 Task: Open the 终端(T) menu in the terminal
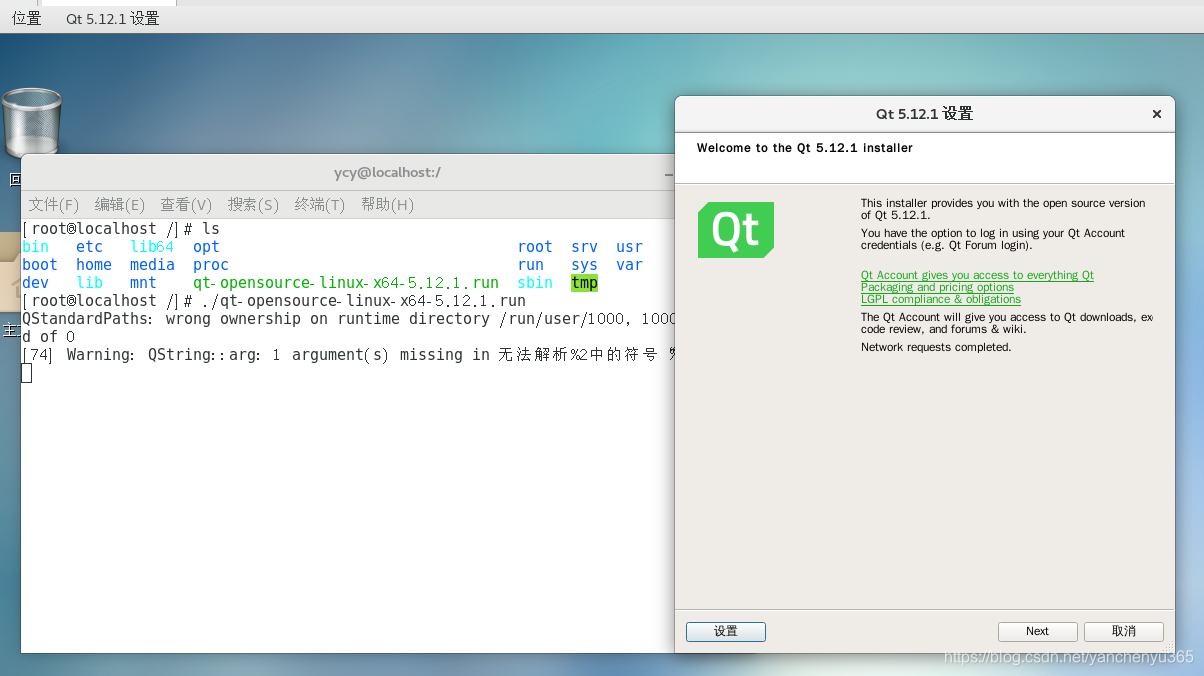pos(319,204)
